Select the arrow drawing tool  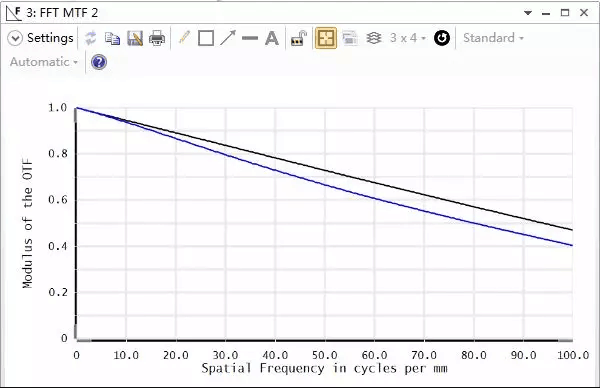coord(228,38)
